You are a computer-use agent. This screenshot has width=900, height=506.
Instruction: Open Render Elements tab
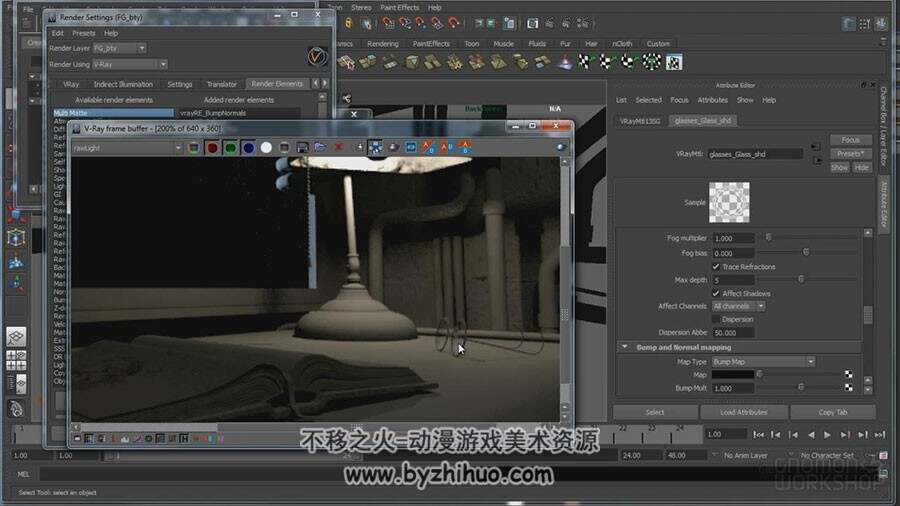tap(277, 84)
